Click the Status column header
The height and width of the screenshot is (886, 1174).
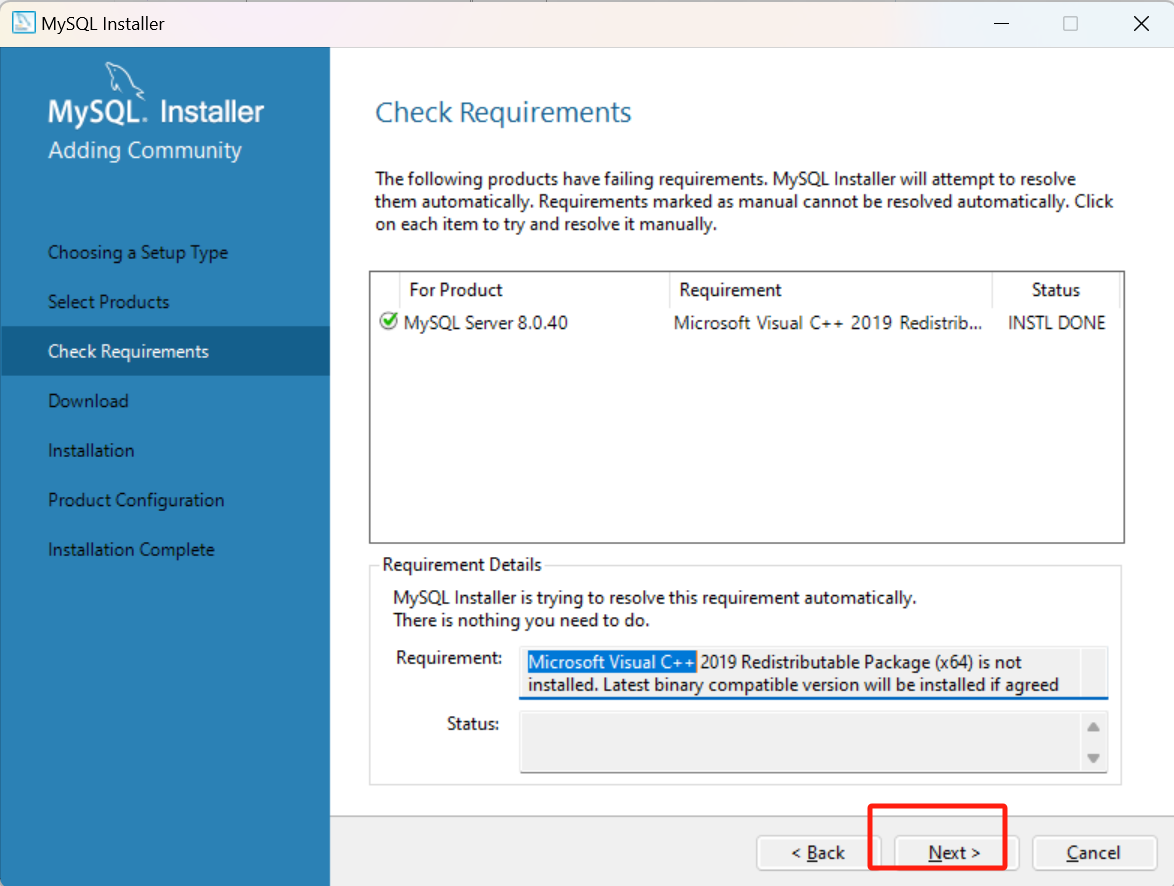pyautogui.click(x=1056, y=290)
